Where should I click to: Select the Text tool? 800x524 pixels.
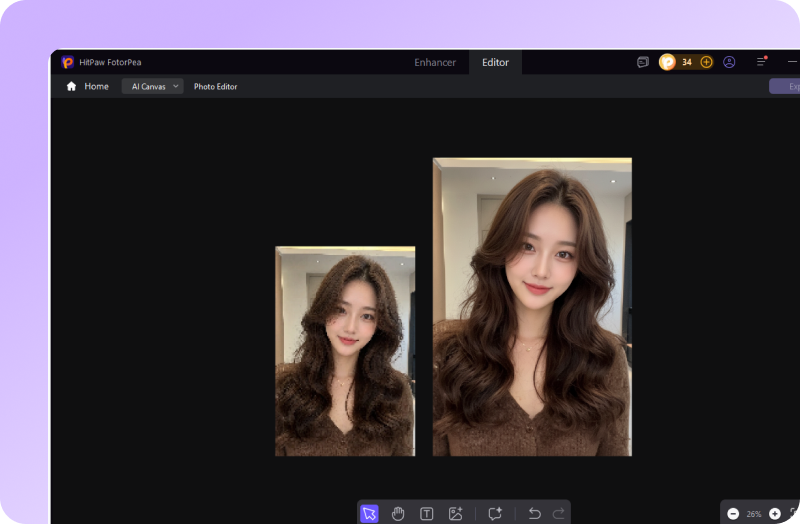(427, 513)
